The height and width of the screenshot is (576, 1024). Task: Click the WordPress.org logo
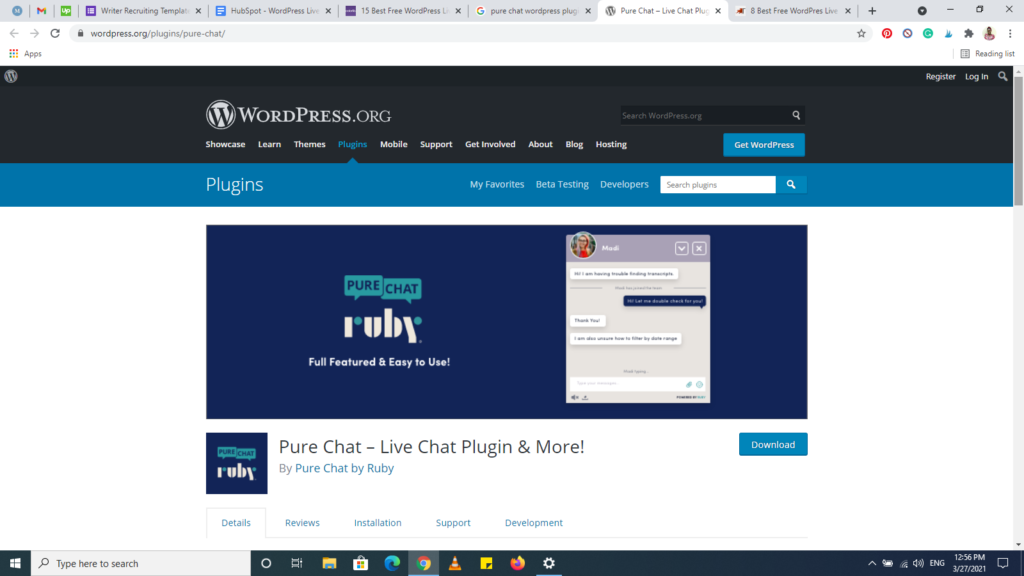[x=298, y=115]
